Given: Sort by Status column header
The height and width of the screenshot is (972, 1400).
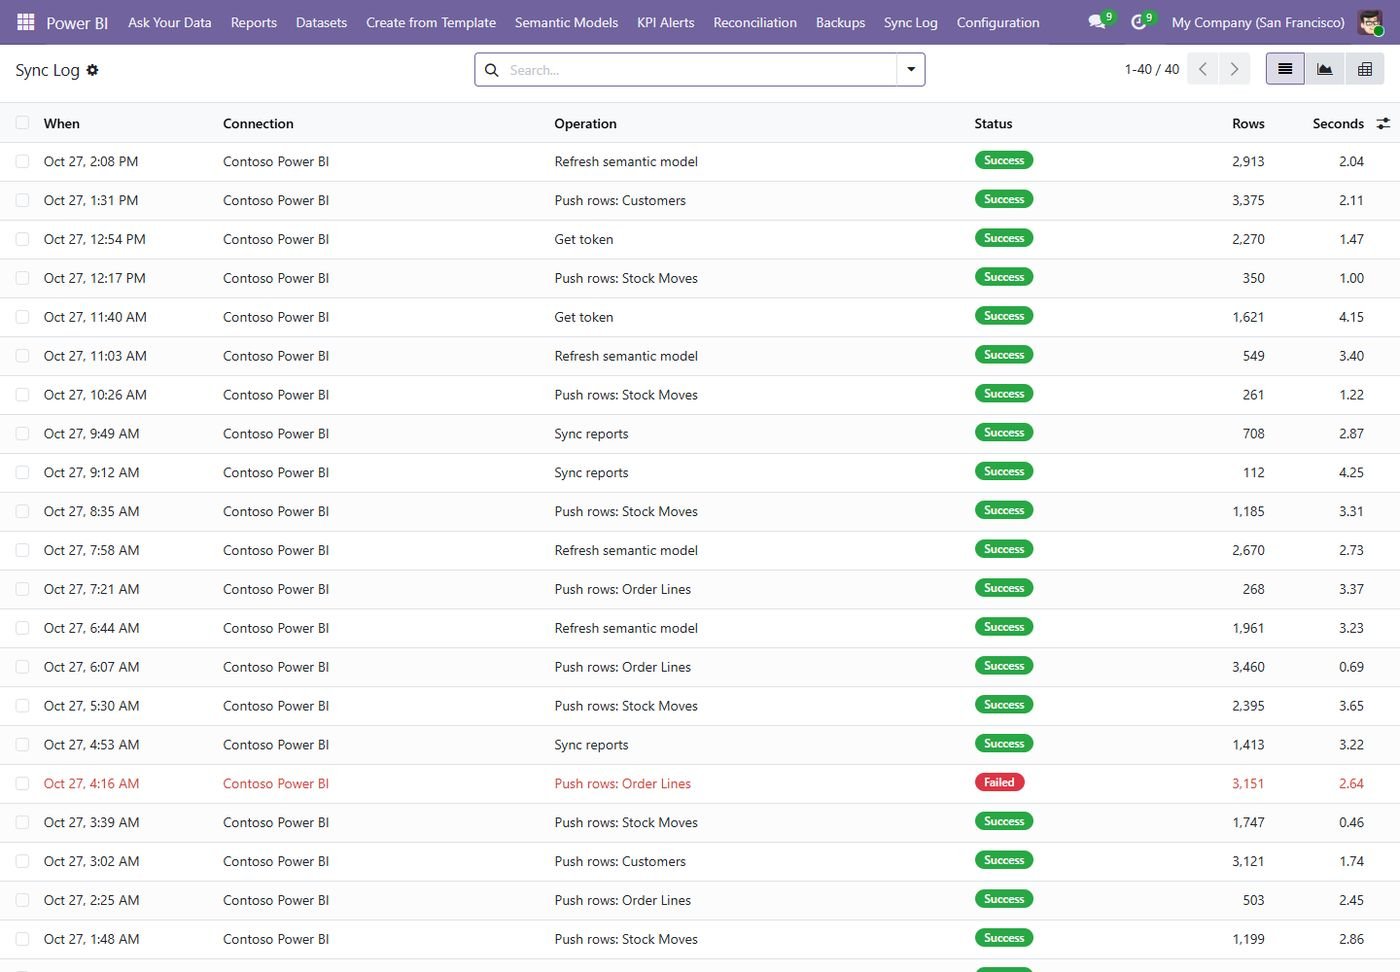Looking at the screenshot, I should 993,123.
